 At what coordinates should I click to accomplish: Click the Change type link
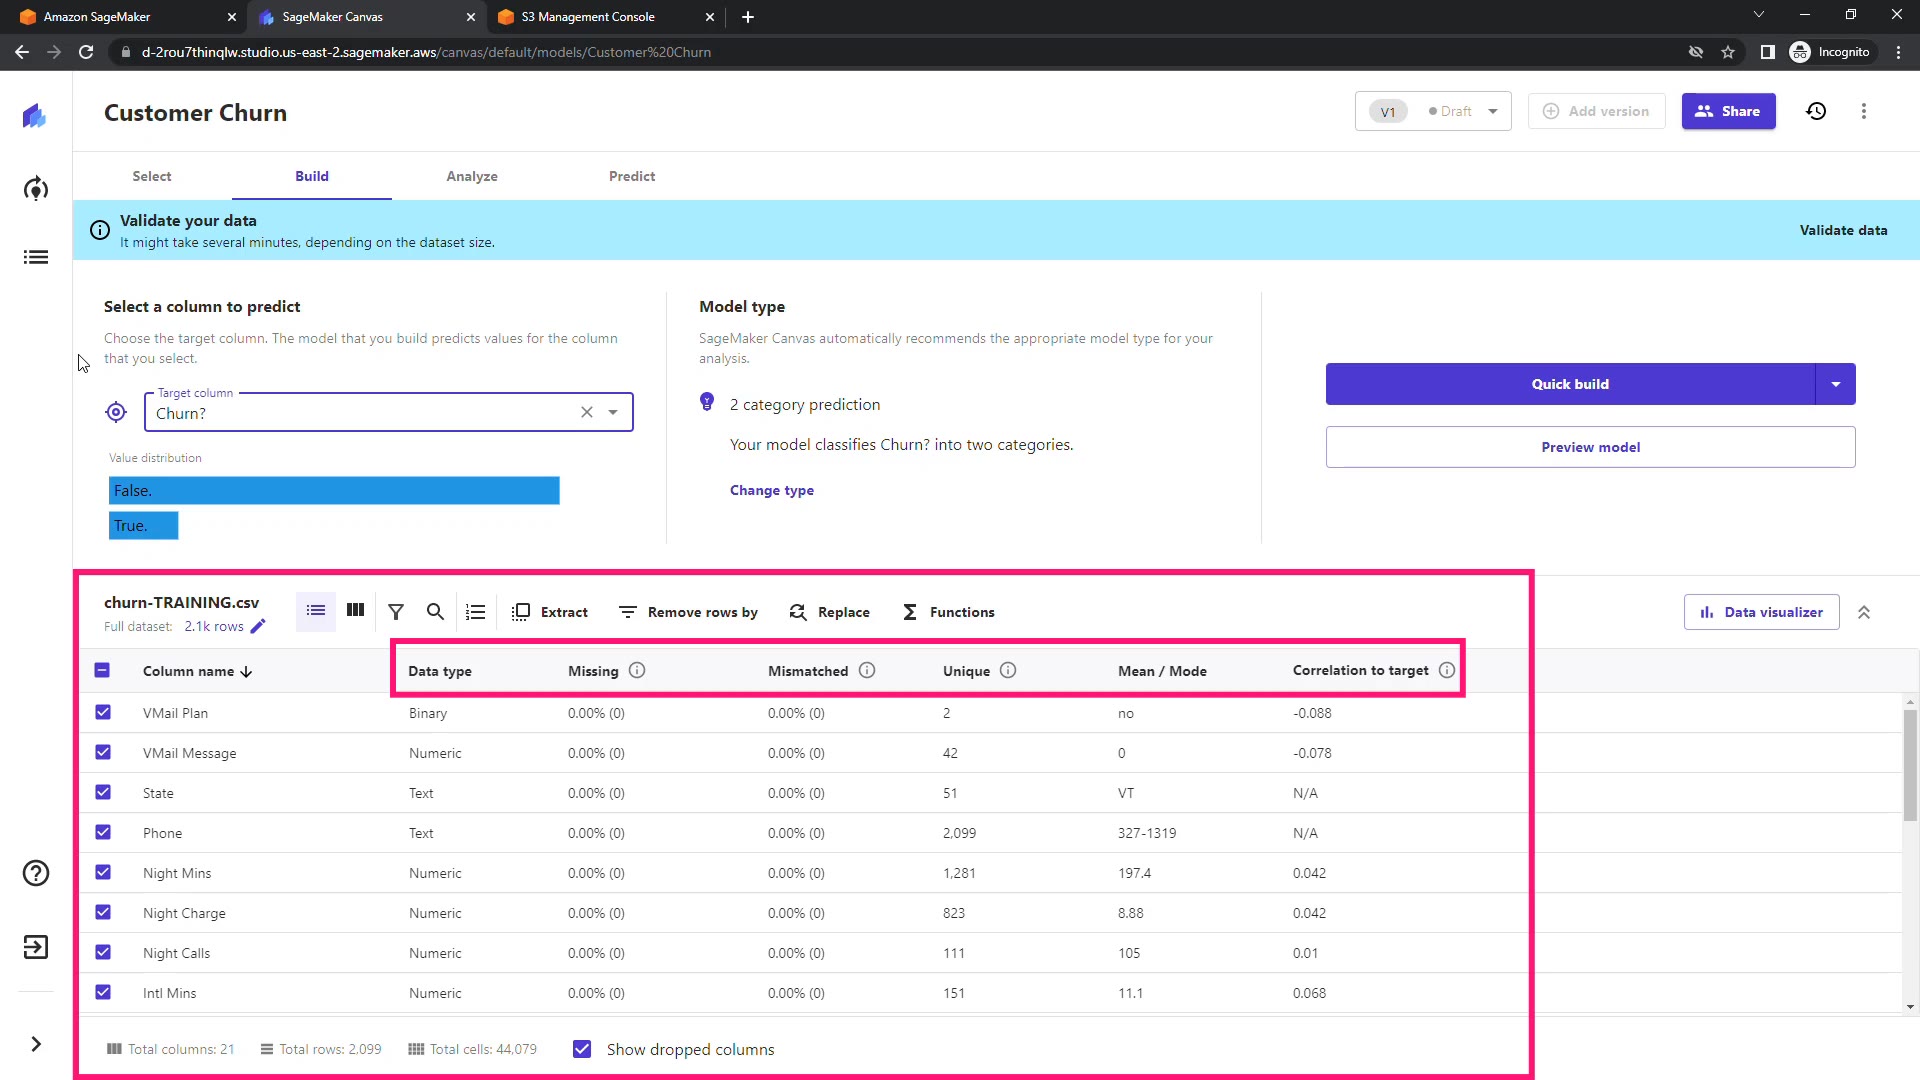[772, 490]
